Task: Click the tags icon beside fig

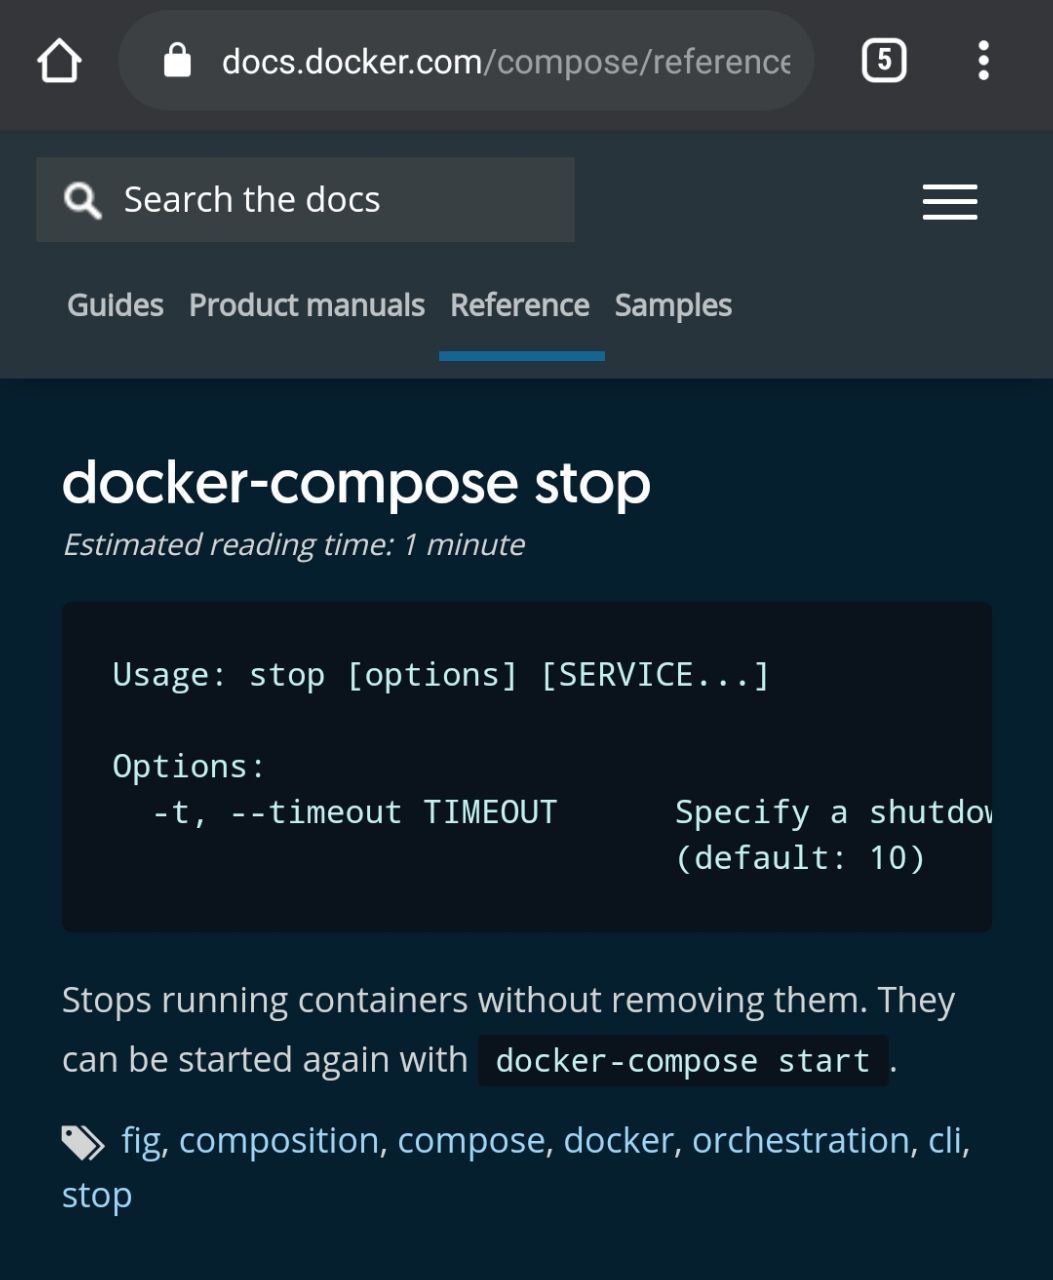Action: pyautogui.click(x=83, y=1142)
